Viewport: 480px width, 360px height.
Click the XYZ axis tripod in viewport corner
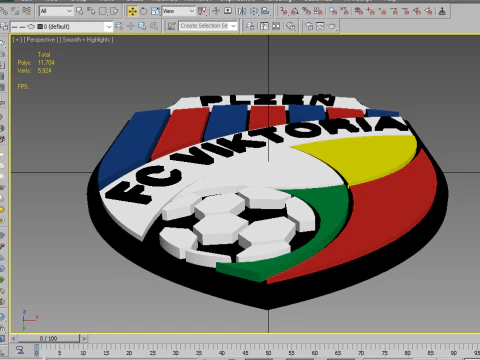pos(29,320)
